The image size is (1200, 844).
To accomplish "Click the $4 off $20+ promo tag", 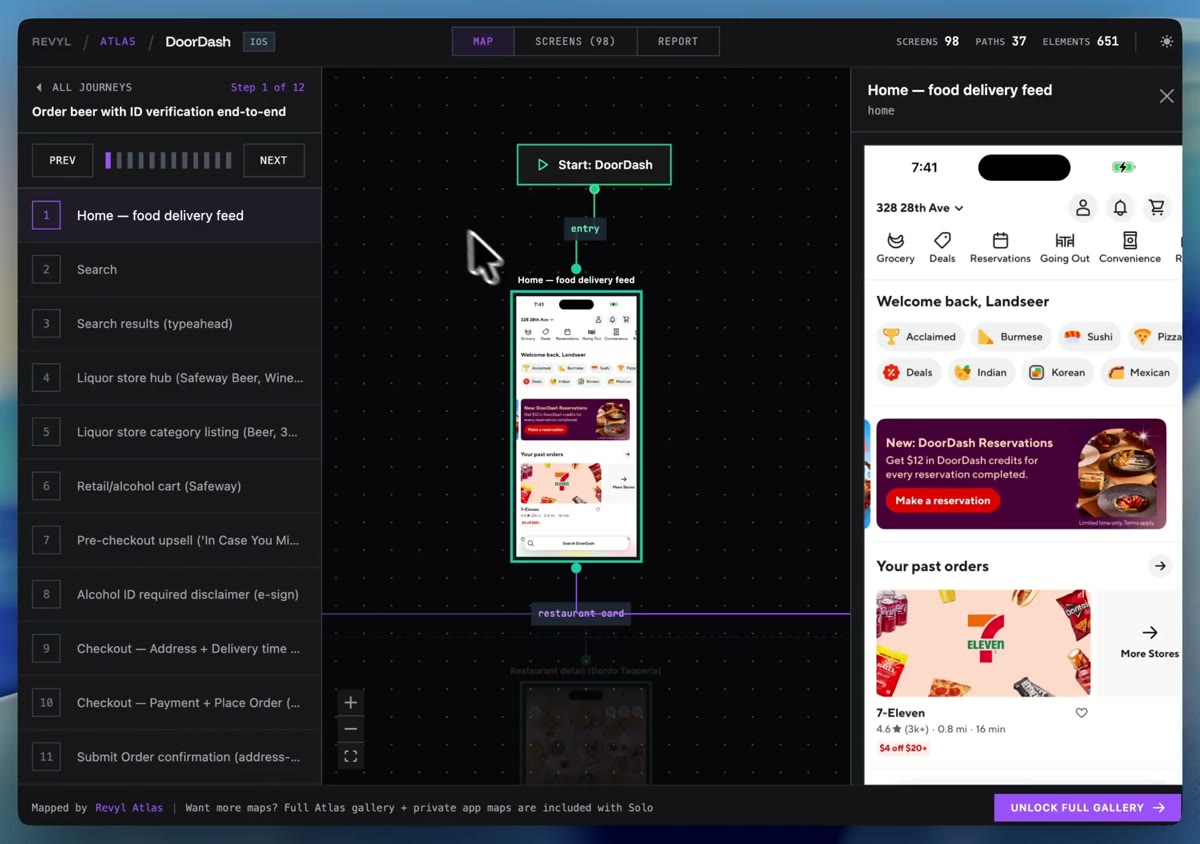I will [903, 748].
